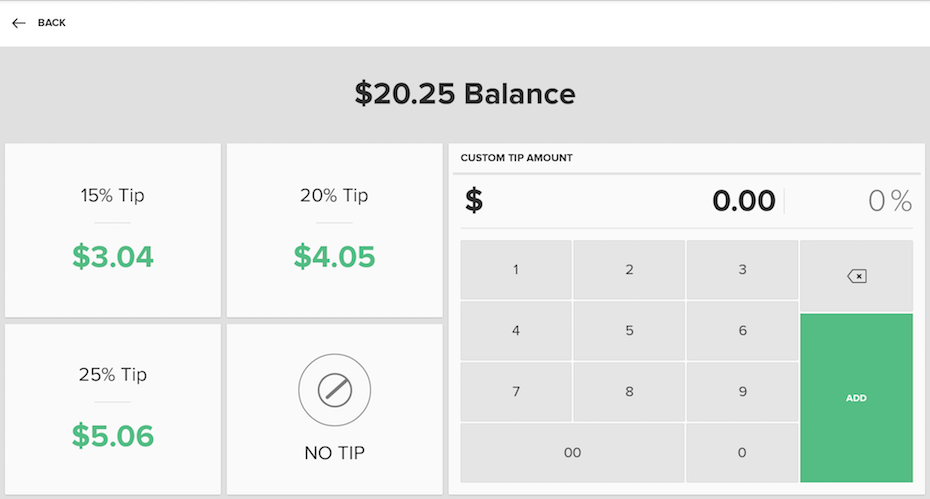Enter digit 7 on the keypad
Image resolution: width=930 pixels, height=499 pixels.
(x=516, y=392)
